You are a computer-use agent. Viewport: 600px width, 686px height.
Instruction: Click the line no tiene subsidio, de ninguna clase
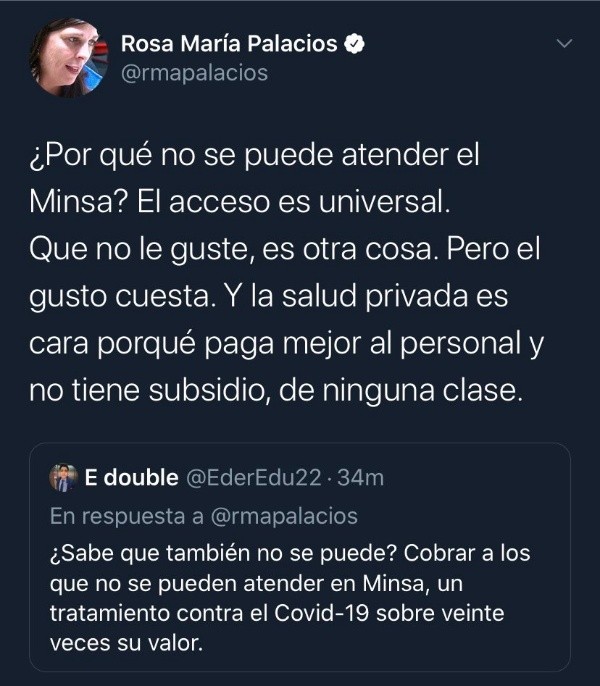(276, 390)
